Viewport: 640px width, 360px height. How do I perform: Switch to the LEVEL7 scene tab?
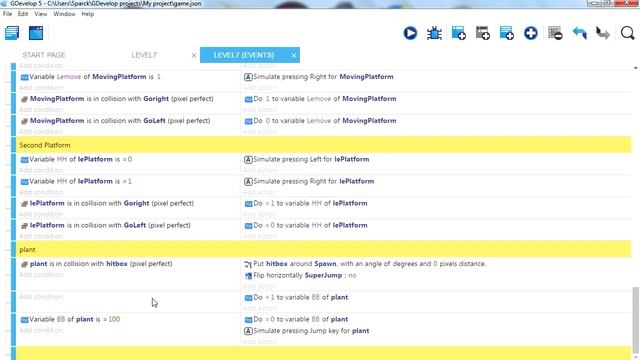click(x=144, y=55)
